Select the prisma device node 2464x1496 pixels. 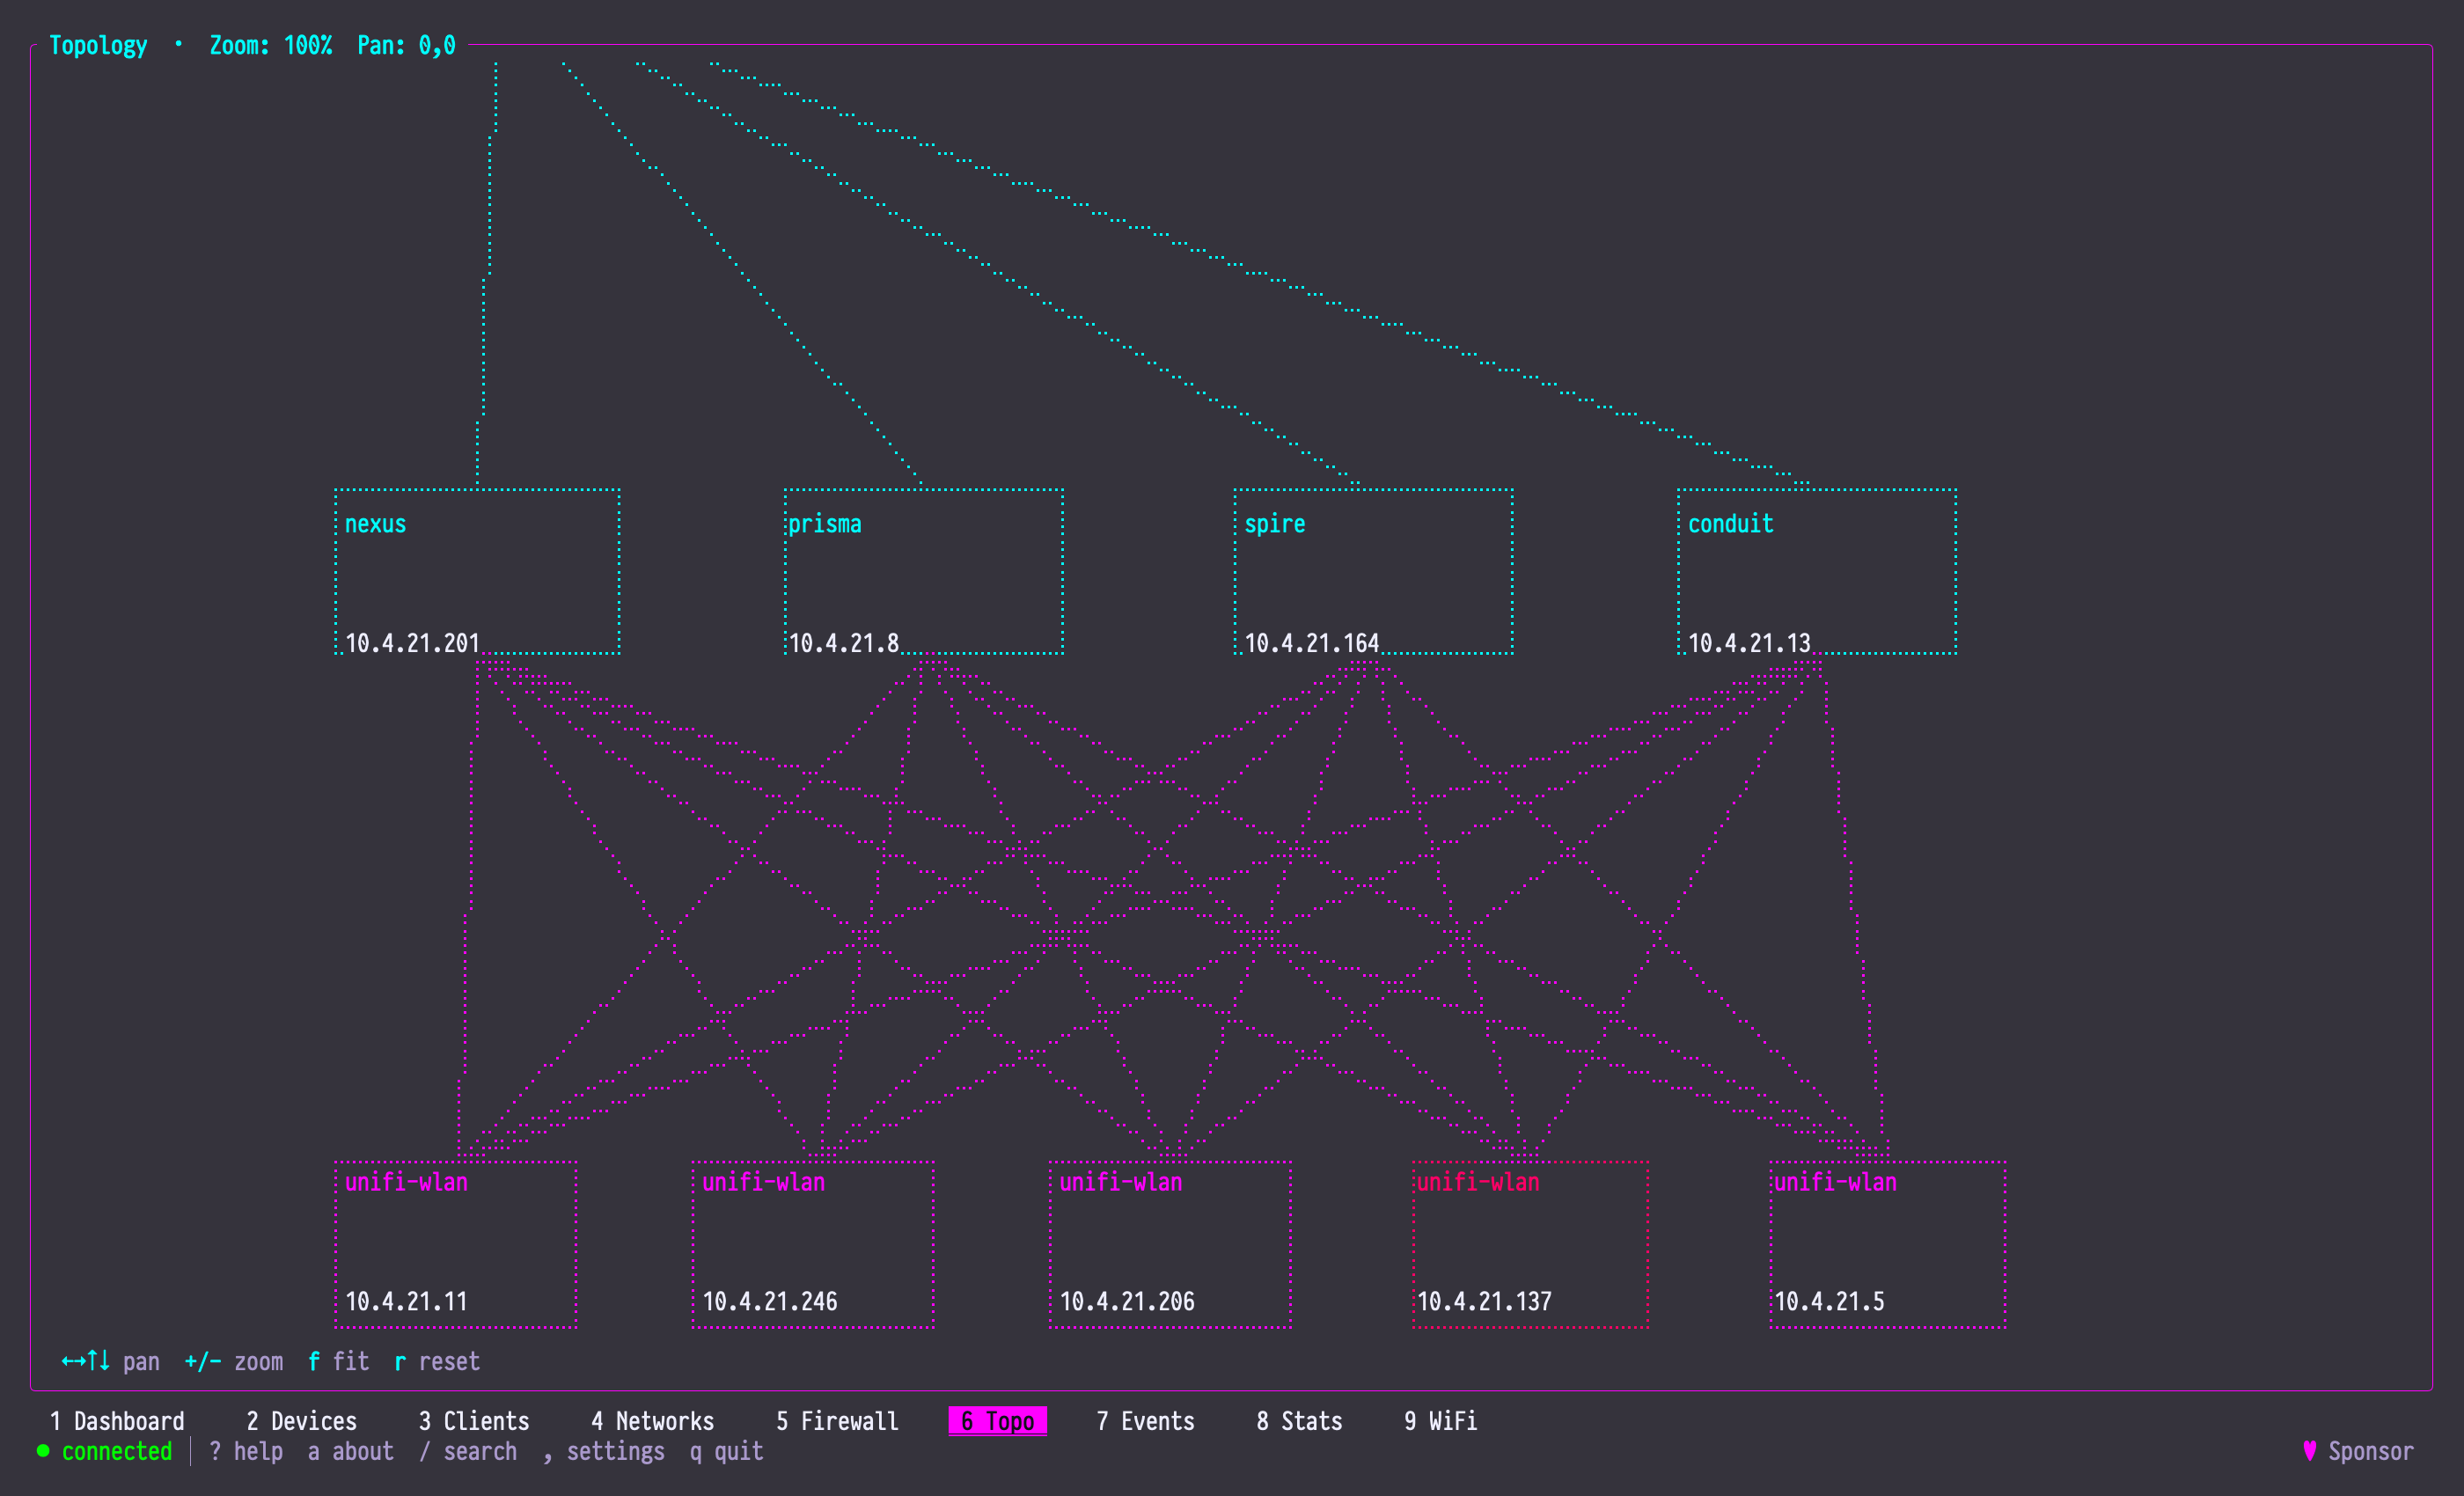tap(923, 572)
